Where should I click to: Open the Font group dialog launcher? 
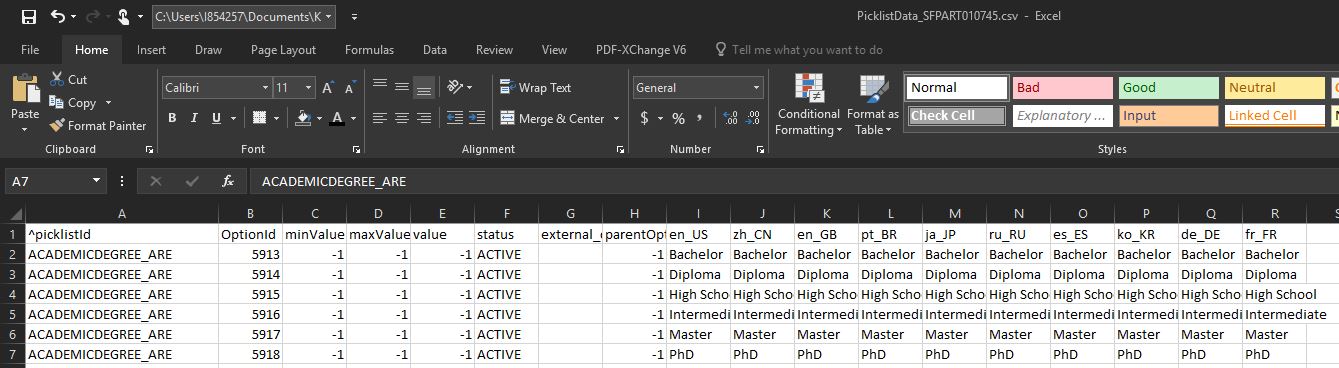(x=357, y=149)
